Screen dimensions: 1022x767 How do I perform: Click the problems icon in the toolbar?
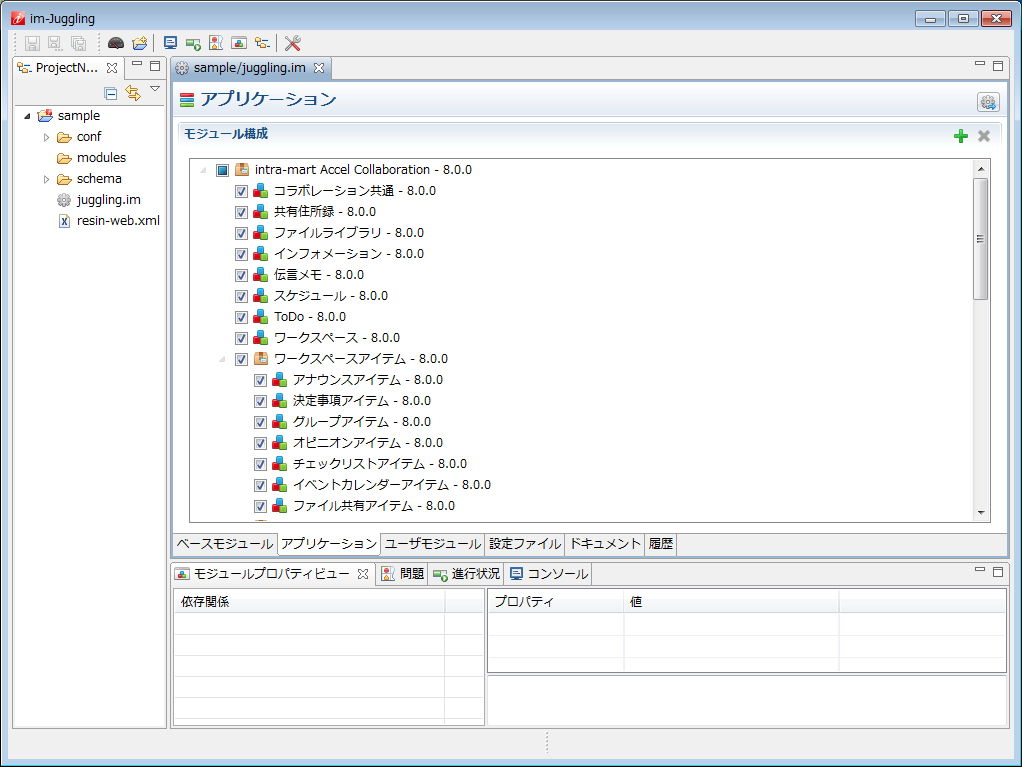[x=216, y=43]
